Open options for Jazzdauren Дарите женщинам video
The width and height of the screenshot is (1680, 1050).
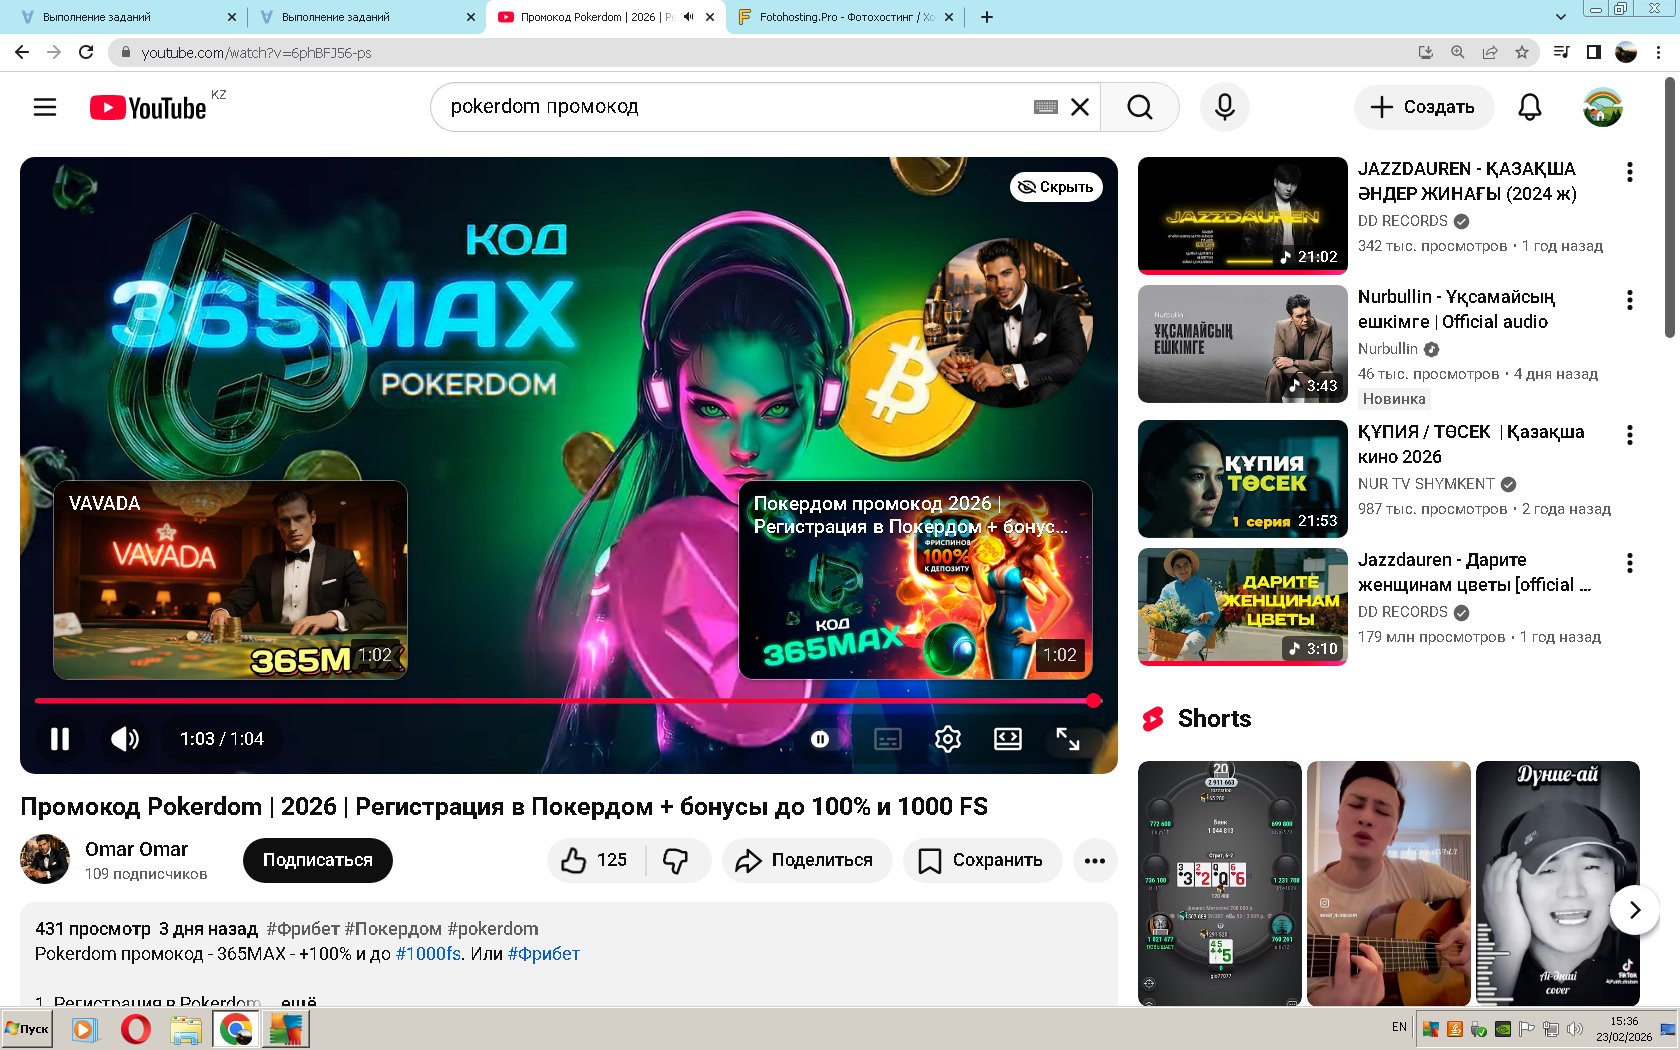tap(1630, 563)
